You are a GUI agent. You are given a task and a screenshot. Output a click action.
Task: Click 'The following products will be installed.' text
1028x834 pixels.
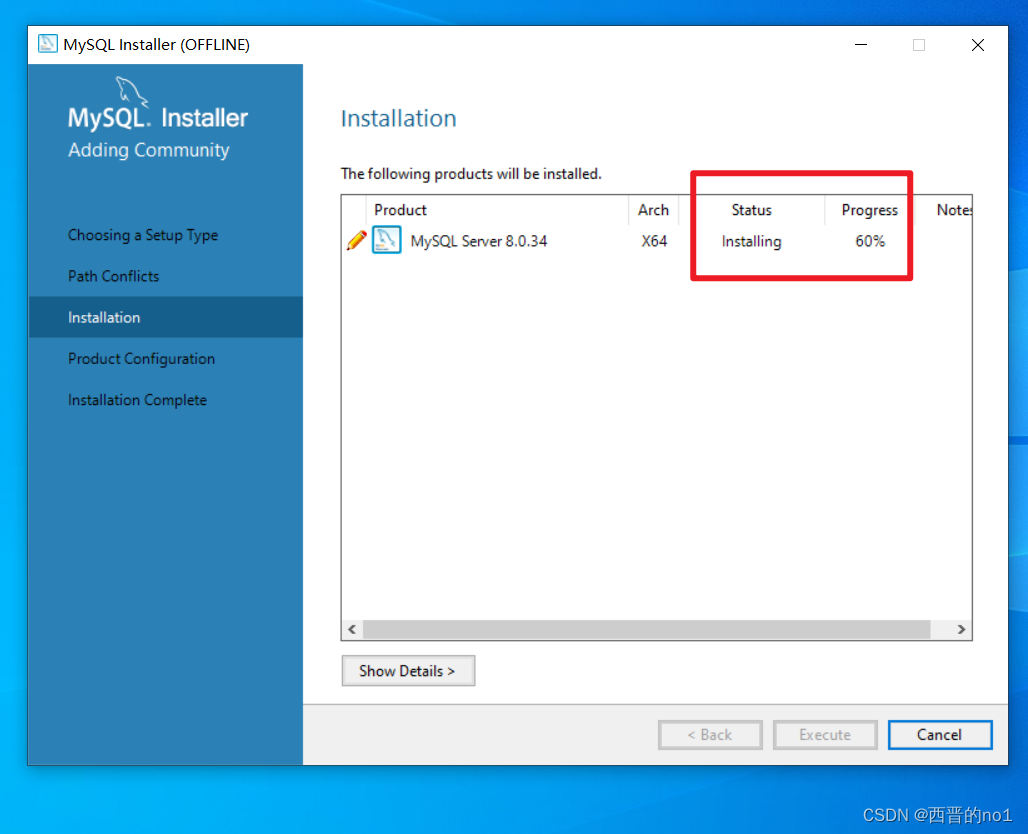471,174
